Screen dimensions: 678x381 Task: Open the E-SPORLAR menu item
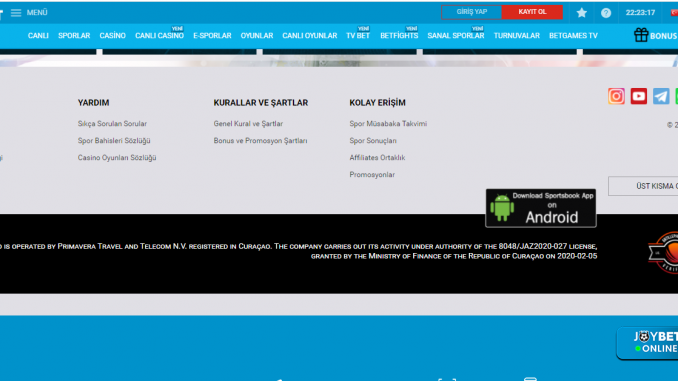tap(212, 36)
